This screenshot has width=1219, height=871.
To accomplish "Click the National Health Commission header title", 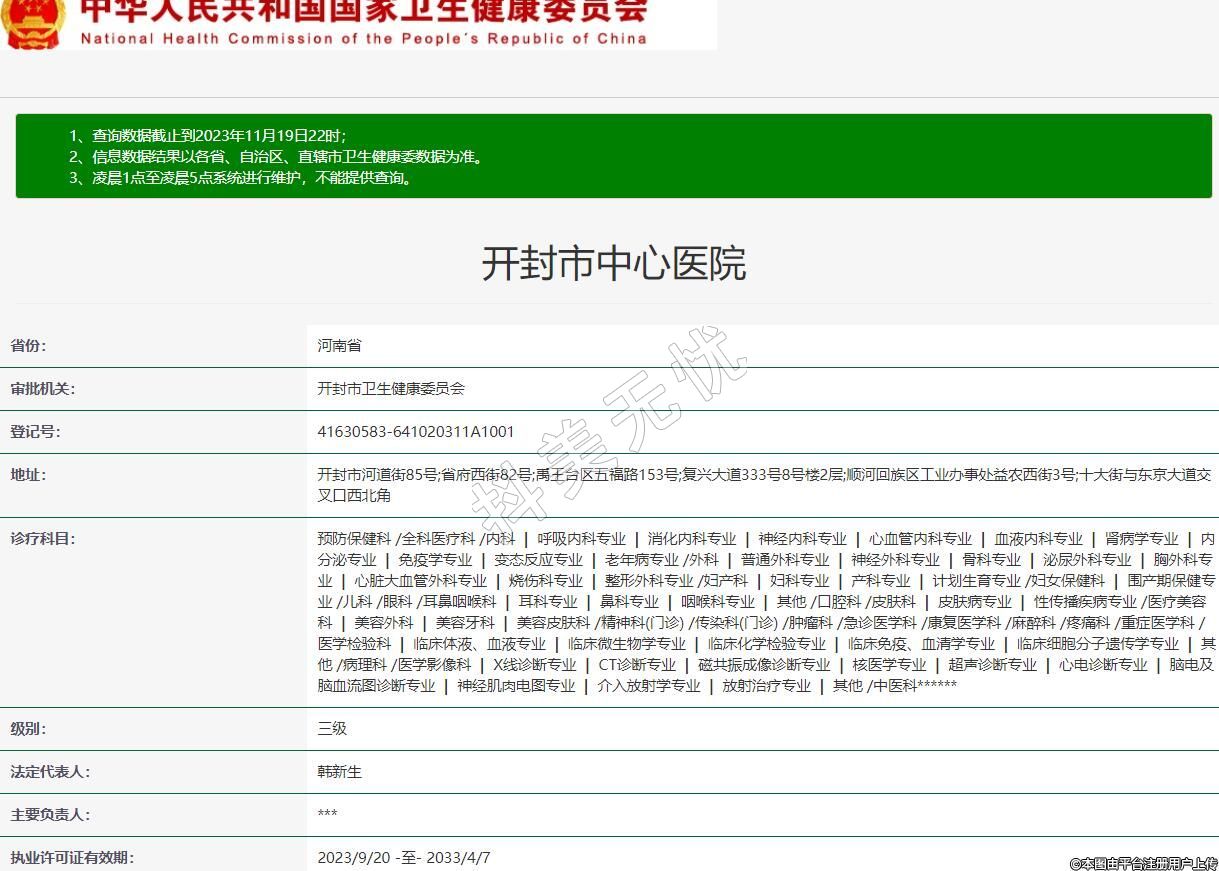I will coord(363,22).
